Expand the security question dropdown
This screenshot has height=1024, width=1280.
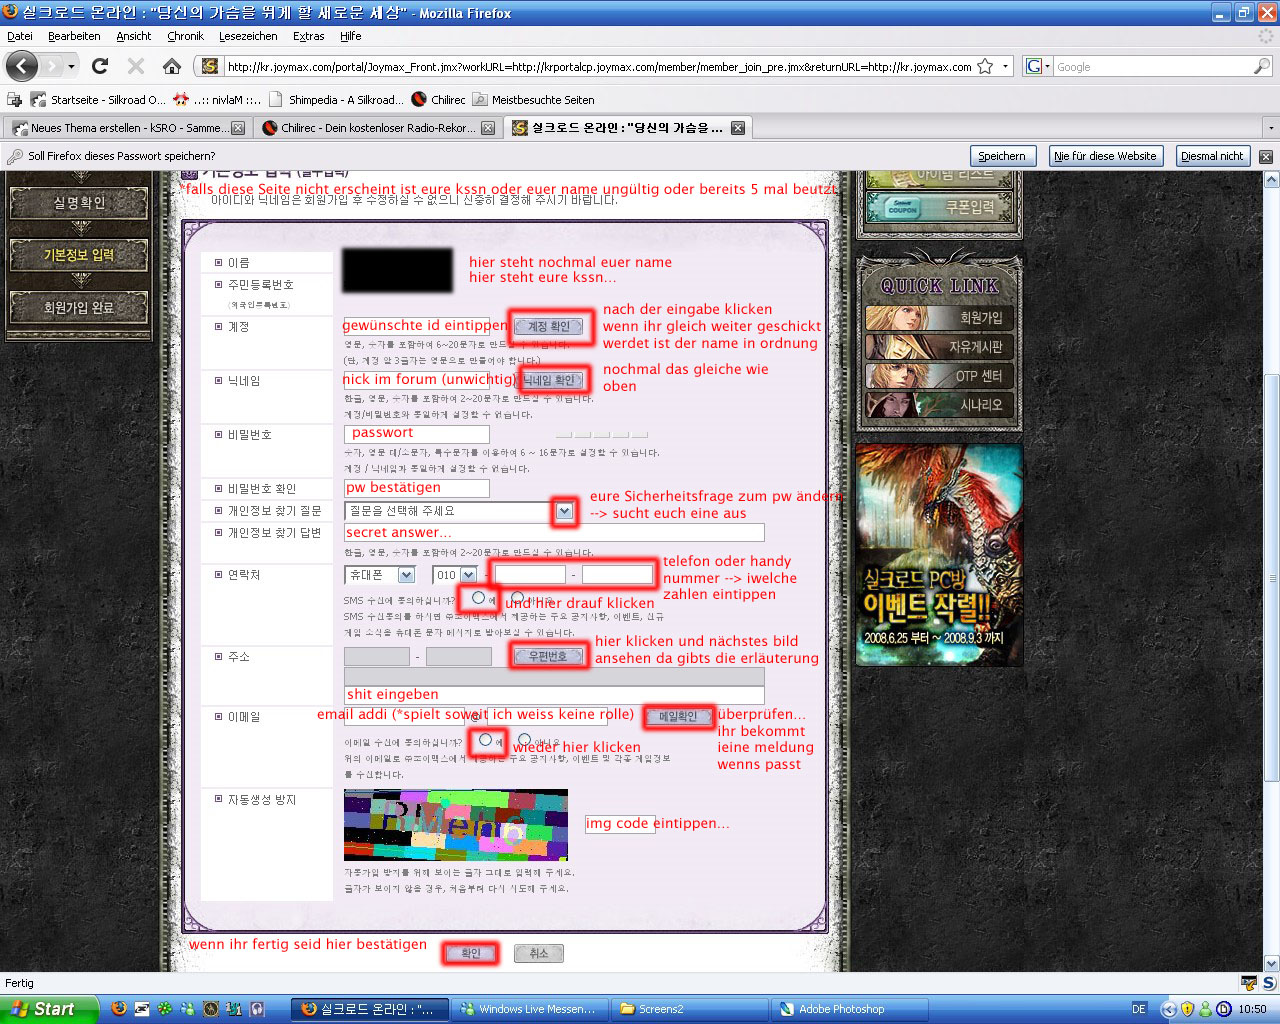pyautogui.click(x=564, y=511)
